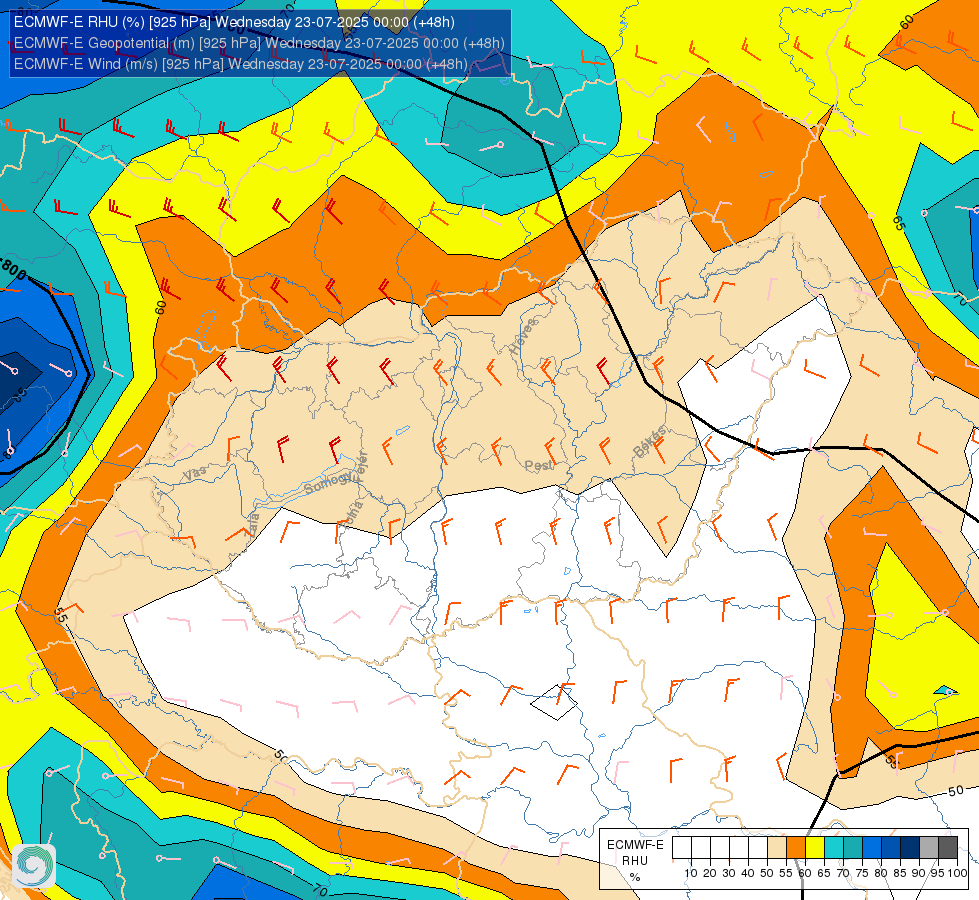Screen dimensions: 979x900
Task: Click the 'Tolna' county label
Action: [353, 514]
